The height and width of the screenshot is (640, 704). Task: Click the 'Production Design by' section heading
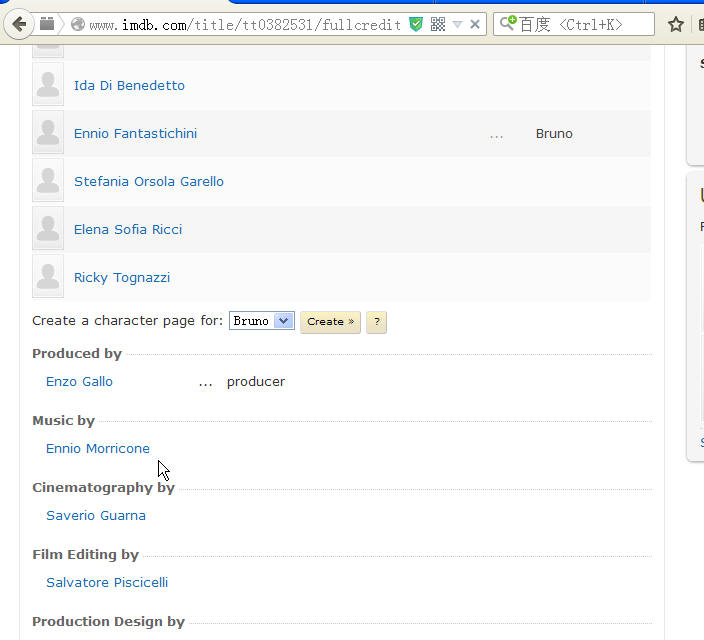pos(108,622)
